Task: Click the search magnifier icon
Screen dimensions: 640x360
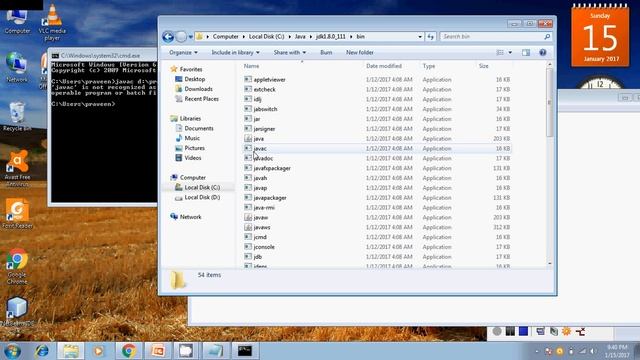Action: [547, 37]
